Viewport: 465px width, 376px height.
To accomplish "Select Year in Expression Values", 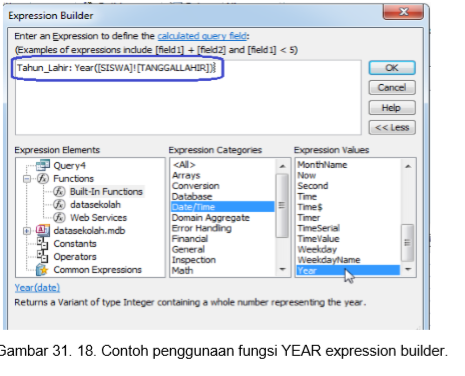I will click(x=348, y=270).
